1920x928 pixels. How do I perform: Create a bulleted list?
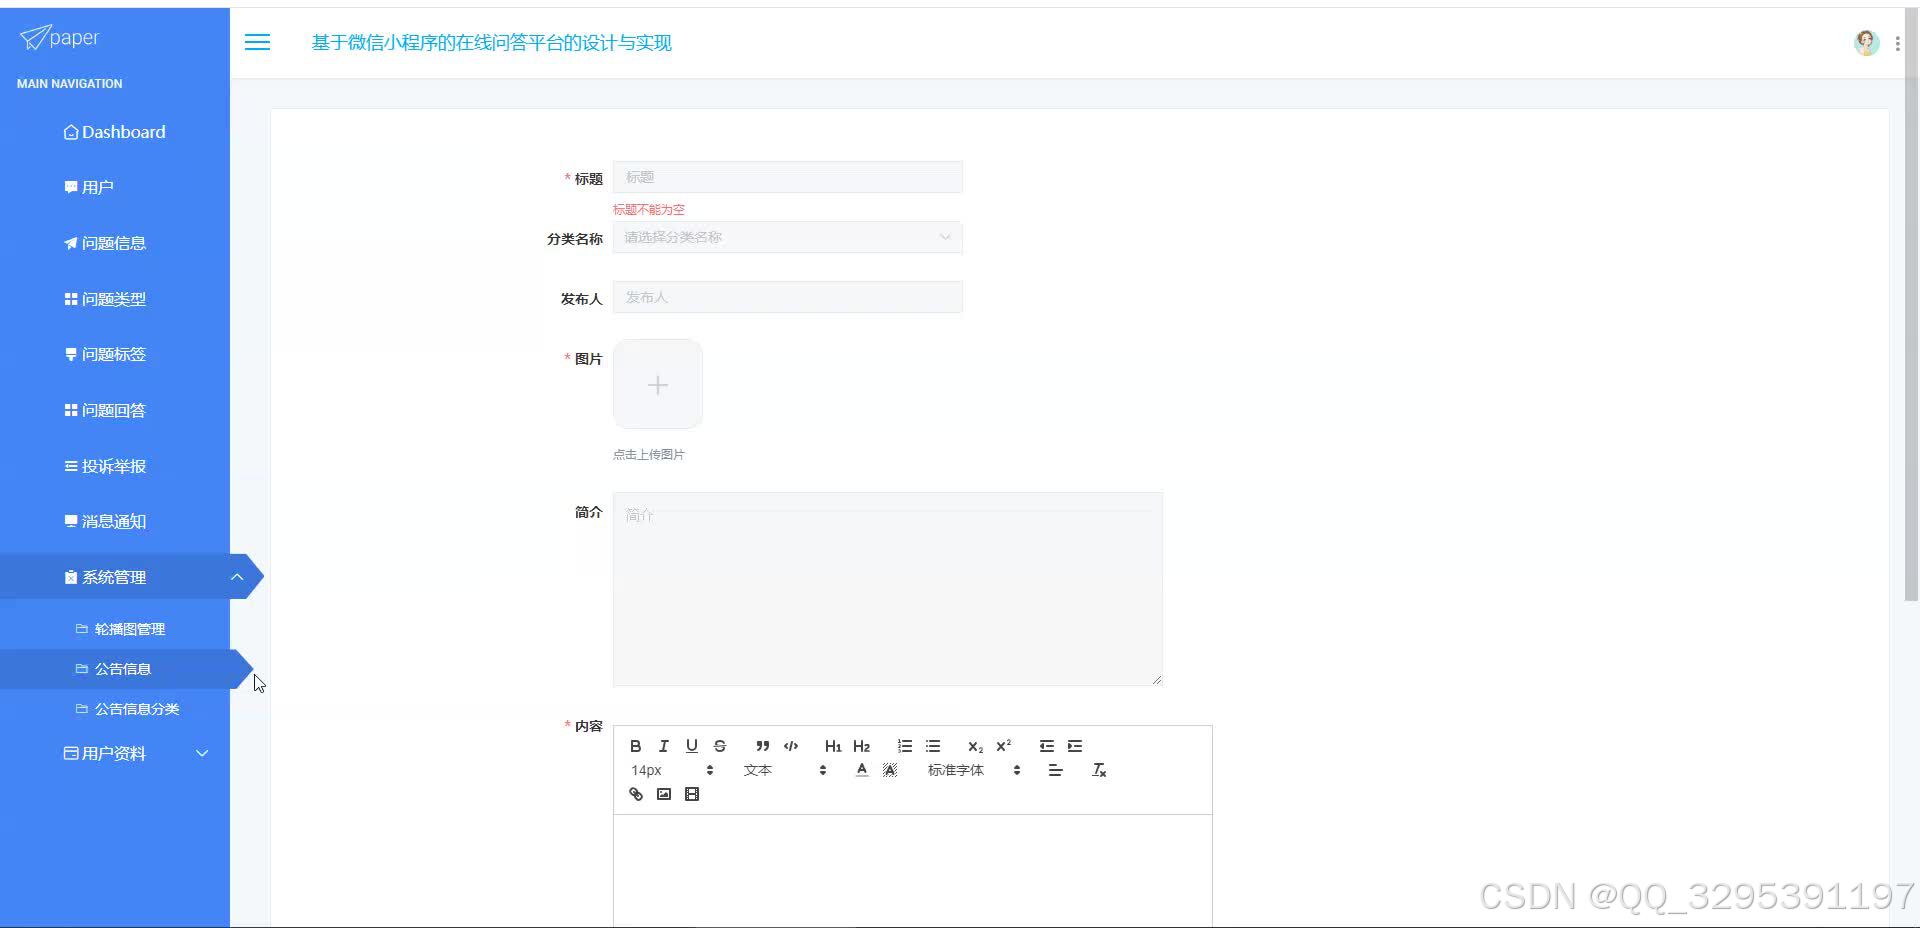[x=932, y=746]
